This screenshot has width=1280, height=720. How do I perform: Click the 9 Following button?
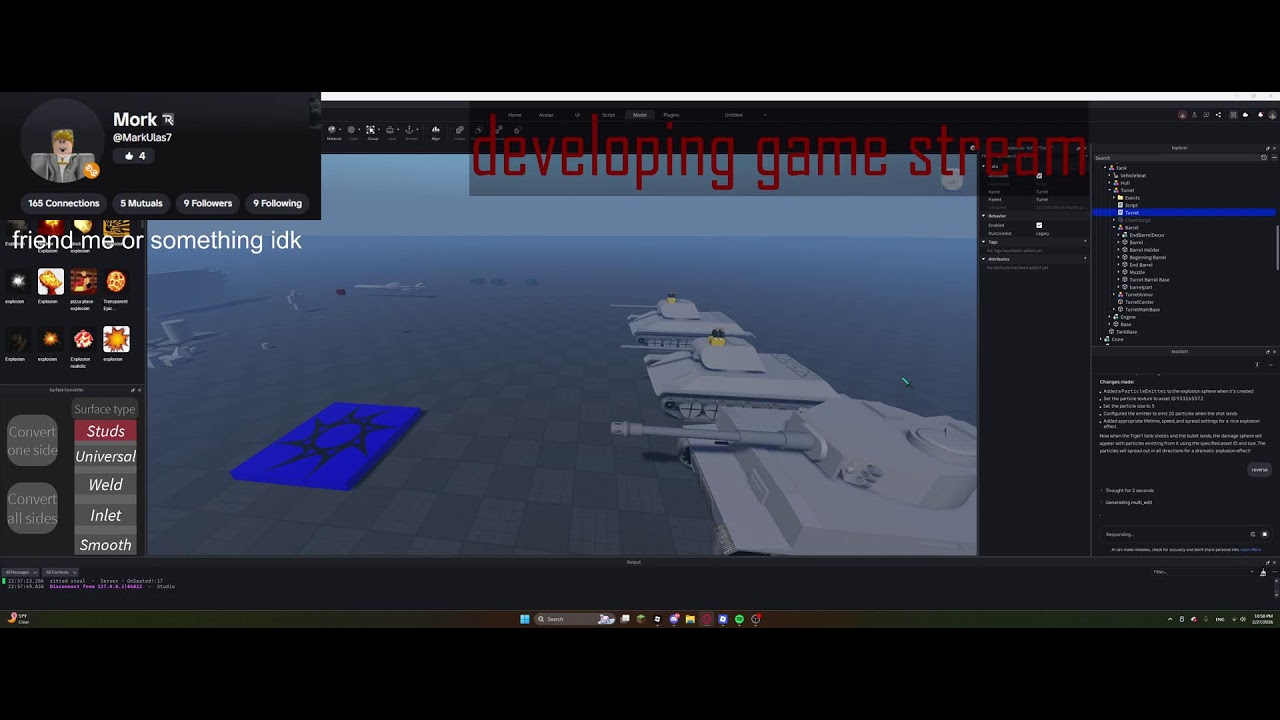[277, 203]
